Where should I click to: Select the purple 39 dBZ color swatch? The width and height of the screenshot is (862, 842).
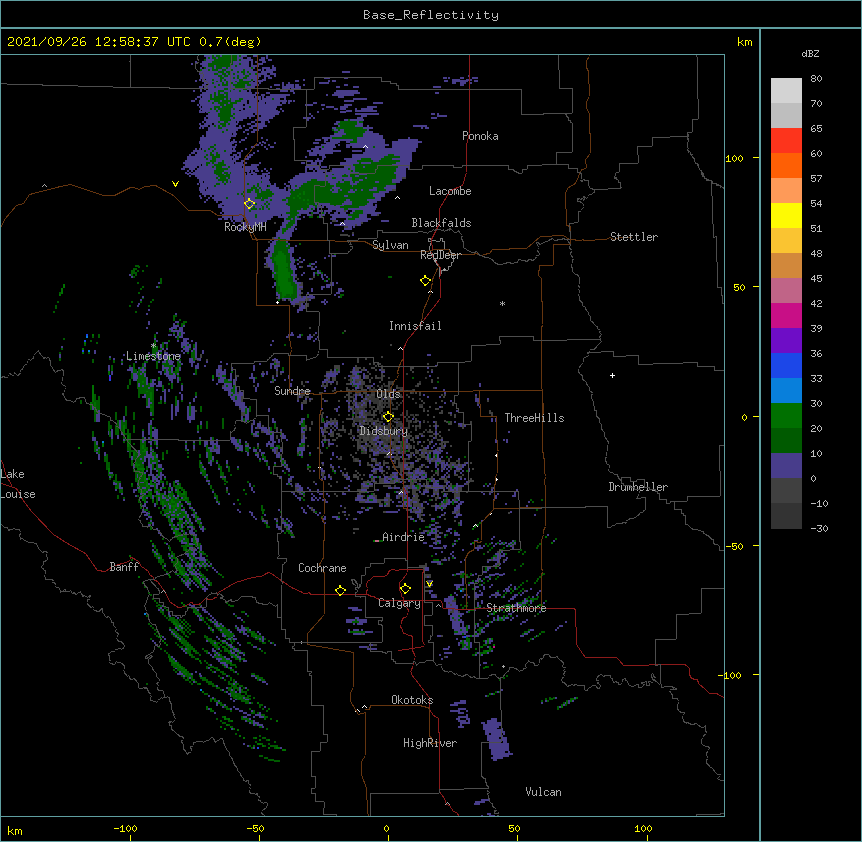point(786,341)
